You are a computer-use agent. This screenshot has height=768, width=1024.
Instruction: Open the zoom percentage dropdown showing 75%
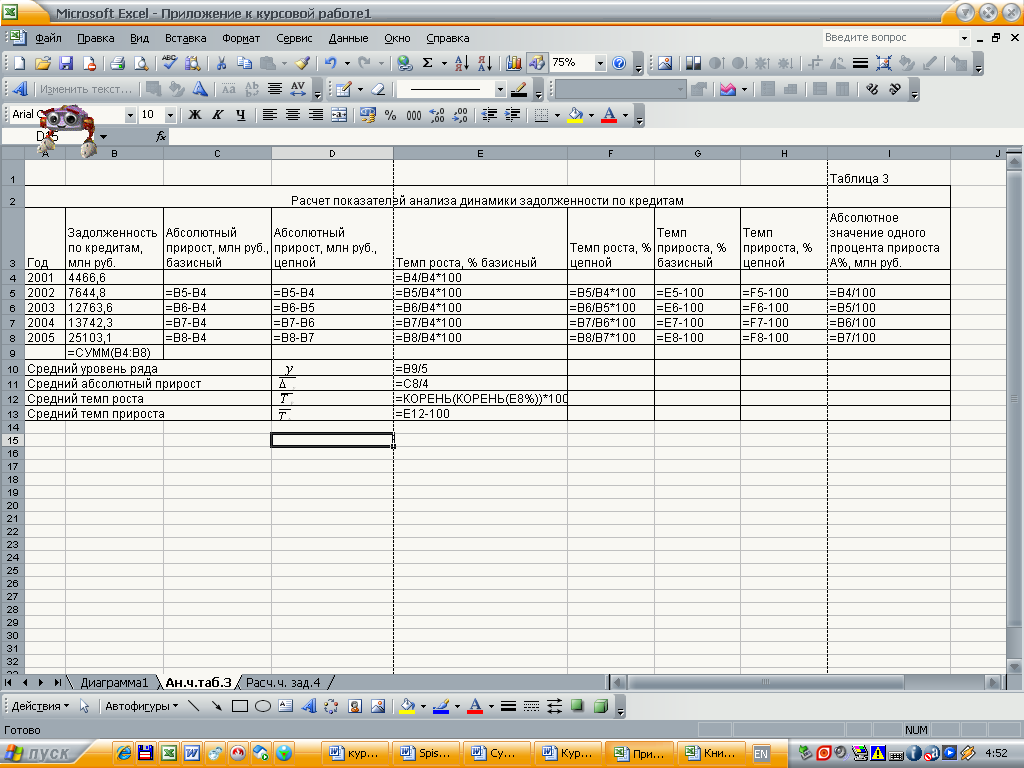pyautogui.click(x=600, y=63)
